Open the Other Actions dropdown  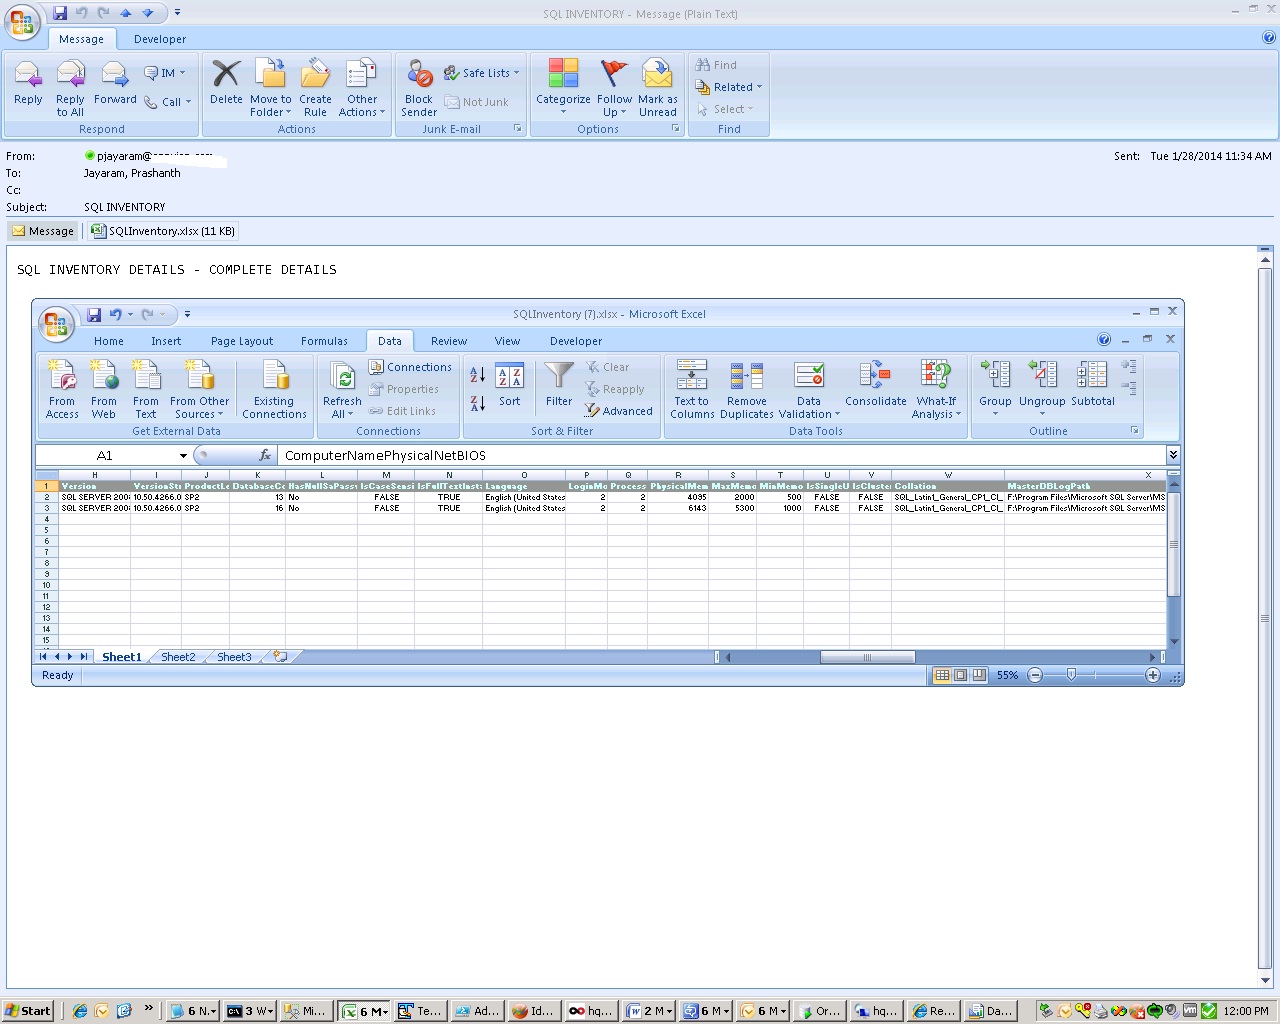(x=361, y=86)
